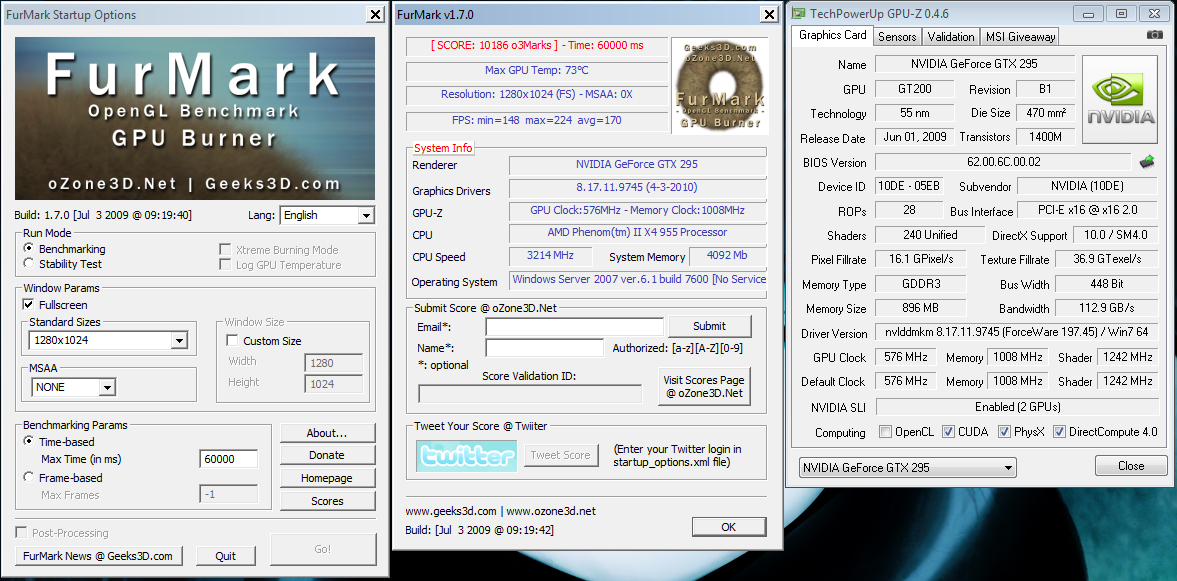The width and height of the screenshot is (1177, 581).
Task: Click the Donate button
Action: coord(327,455)
